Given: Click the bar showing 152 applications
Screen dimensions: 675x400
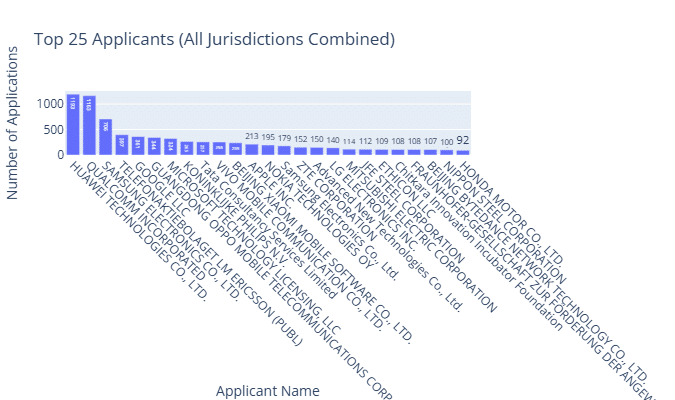Looking at the screenshot, I should (x=301, y=151).
